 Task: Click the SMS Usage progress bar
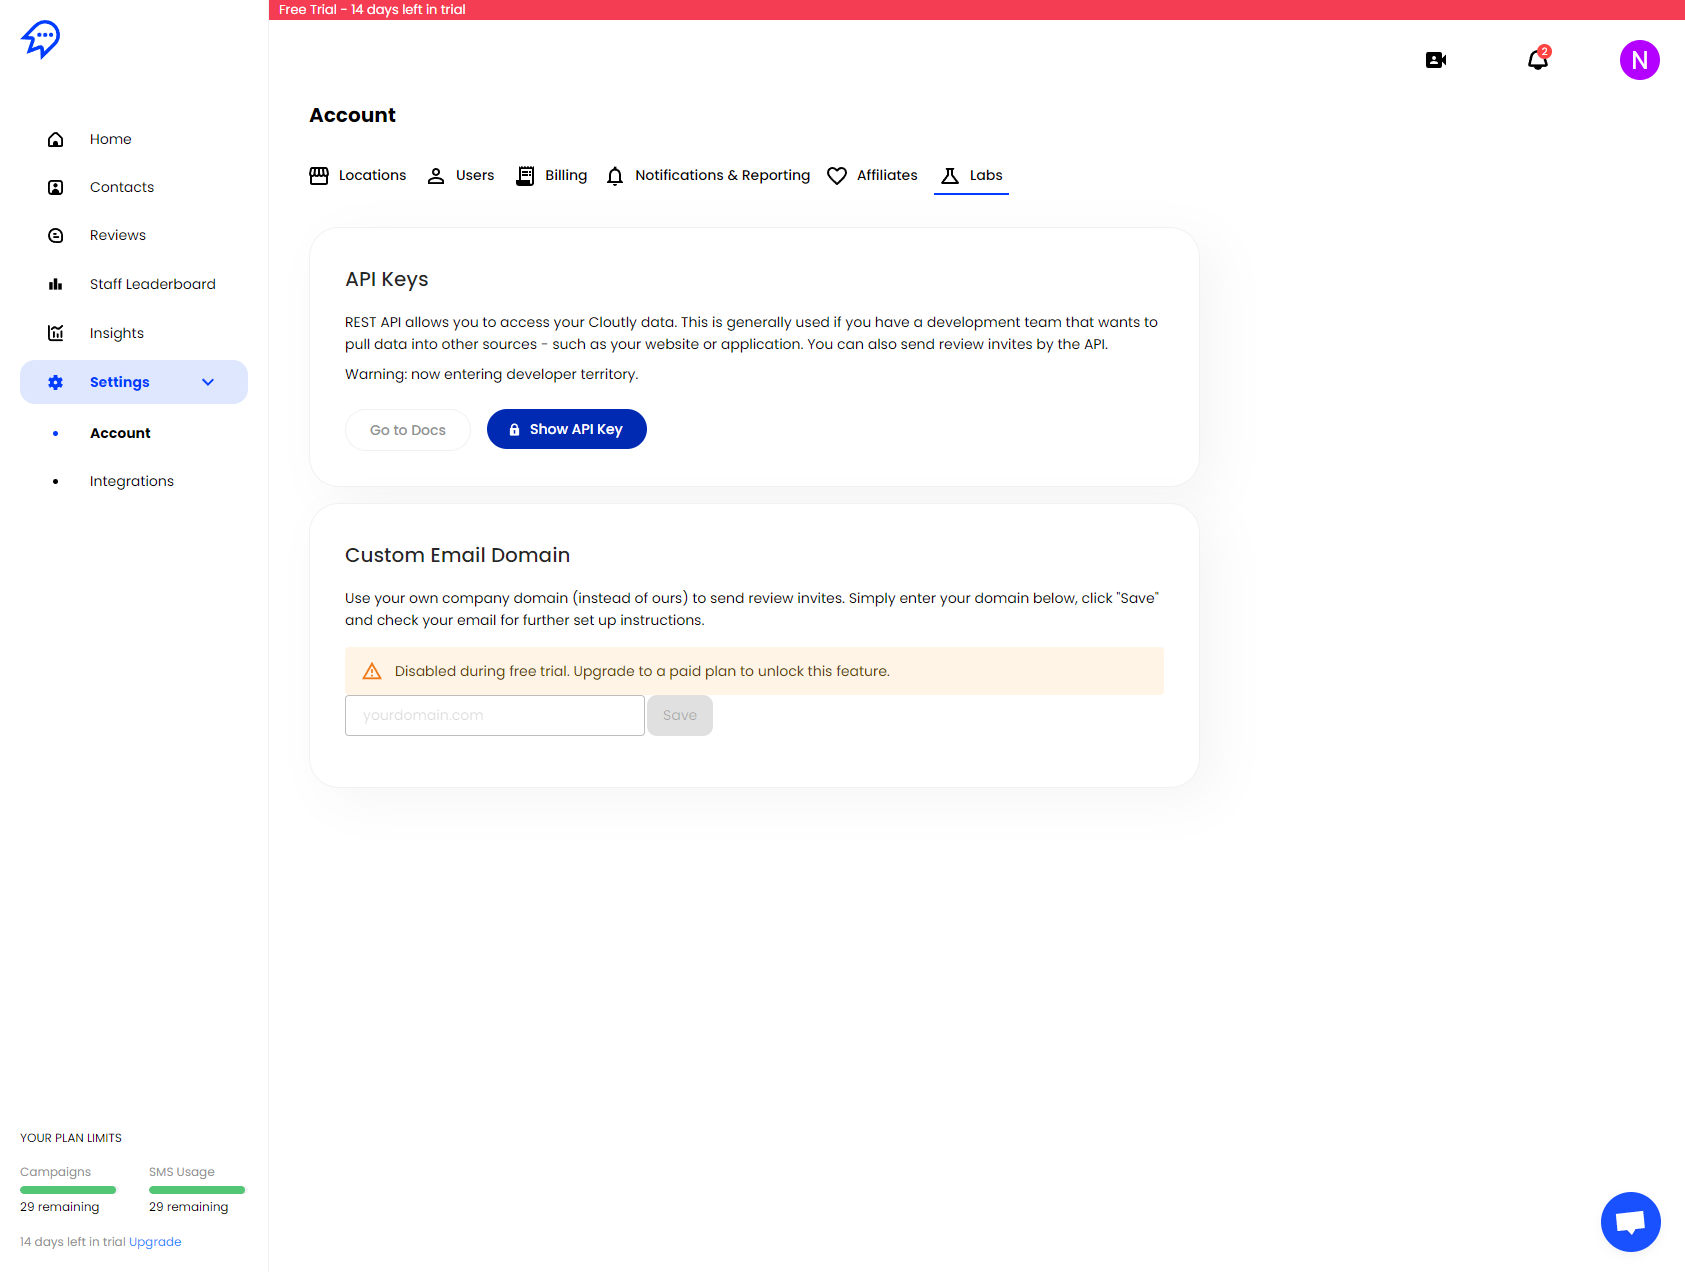(197, 1190)
